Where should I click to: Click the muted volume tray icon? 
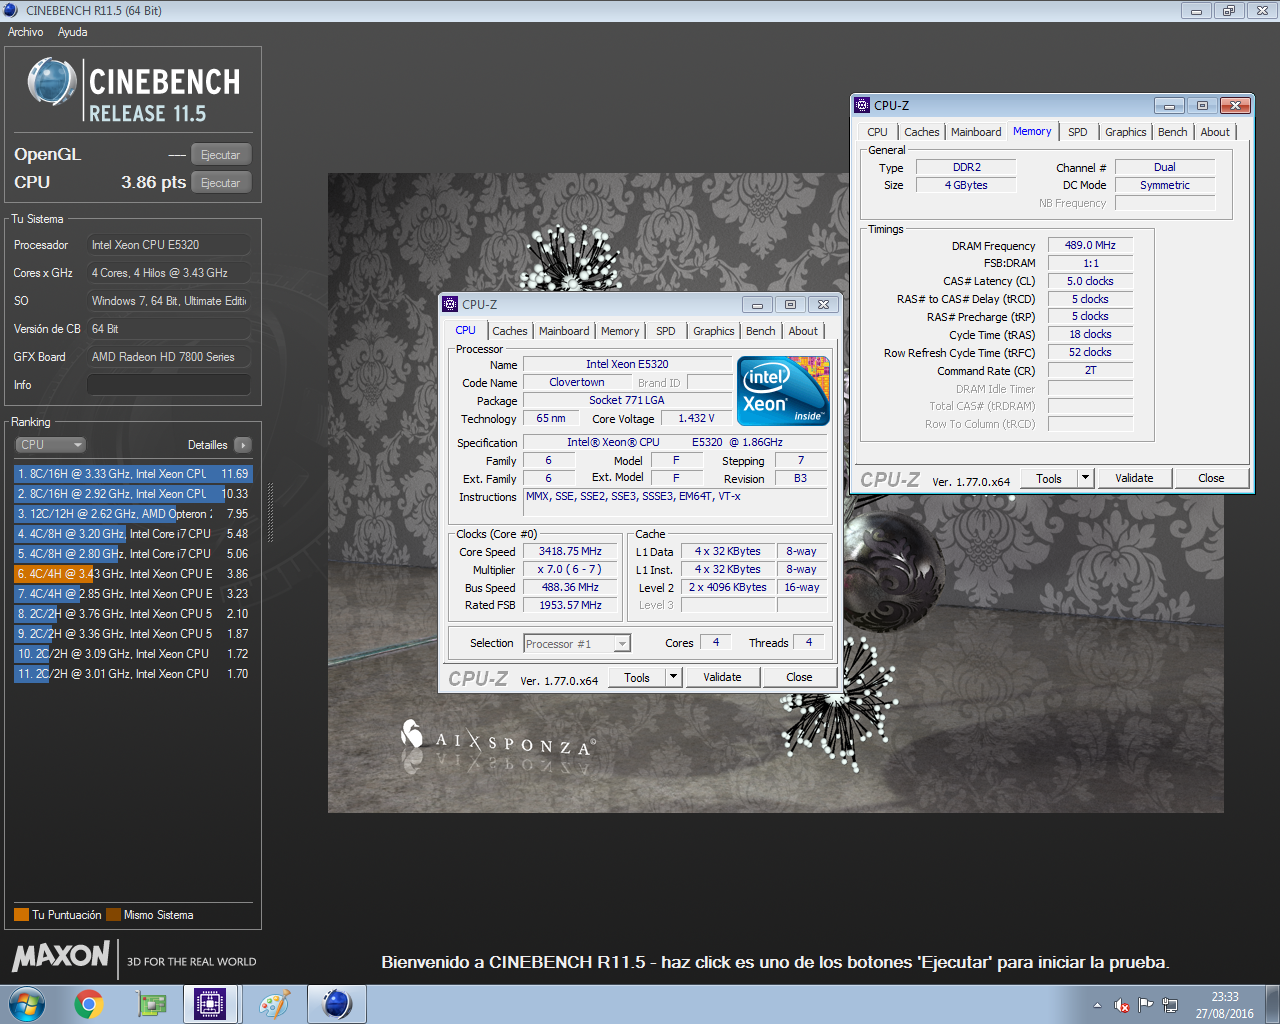1122,1005
